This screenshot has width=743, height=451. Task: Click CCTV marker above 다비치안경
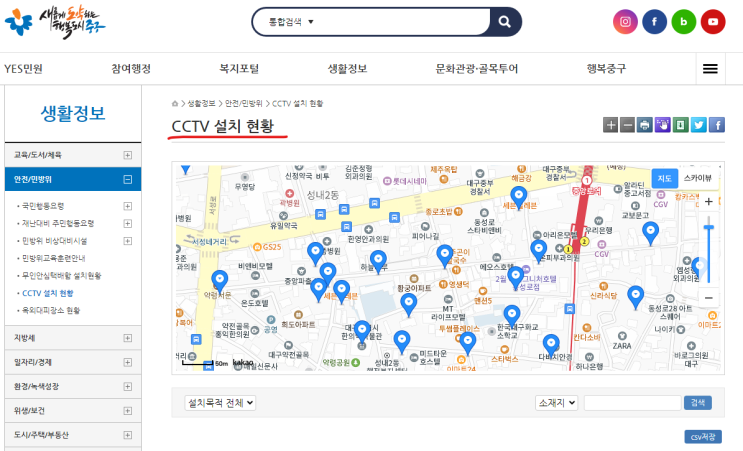click(x=551, y=345)
